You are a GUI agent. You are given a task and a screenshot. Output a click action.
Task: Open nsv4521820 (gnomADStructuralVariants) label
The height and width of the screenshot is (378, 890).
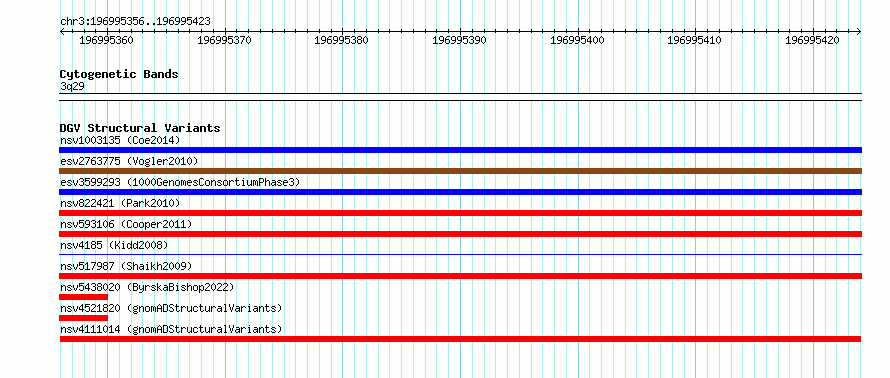(x=171, y=308)
